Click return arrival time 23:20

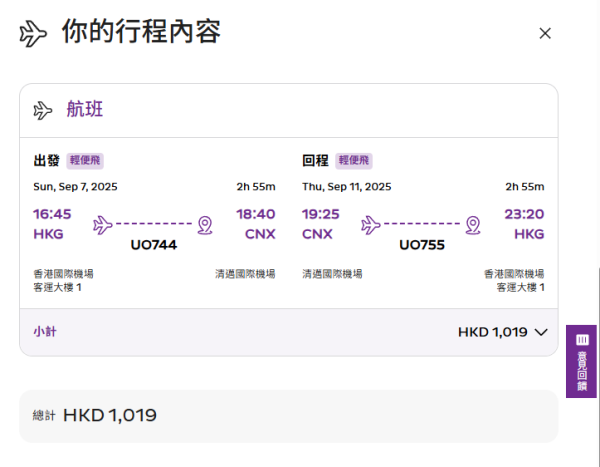point(524,214)
